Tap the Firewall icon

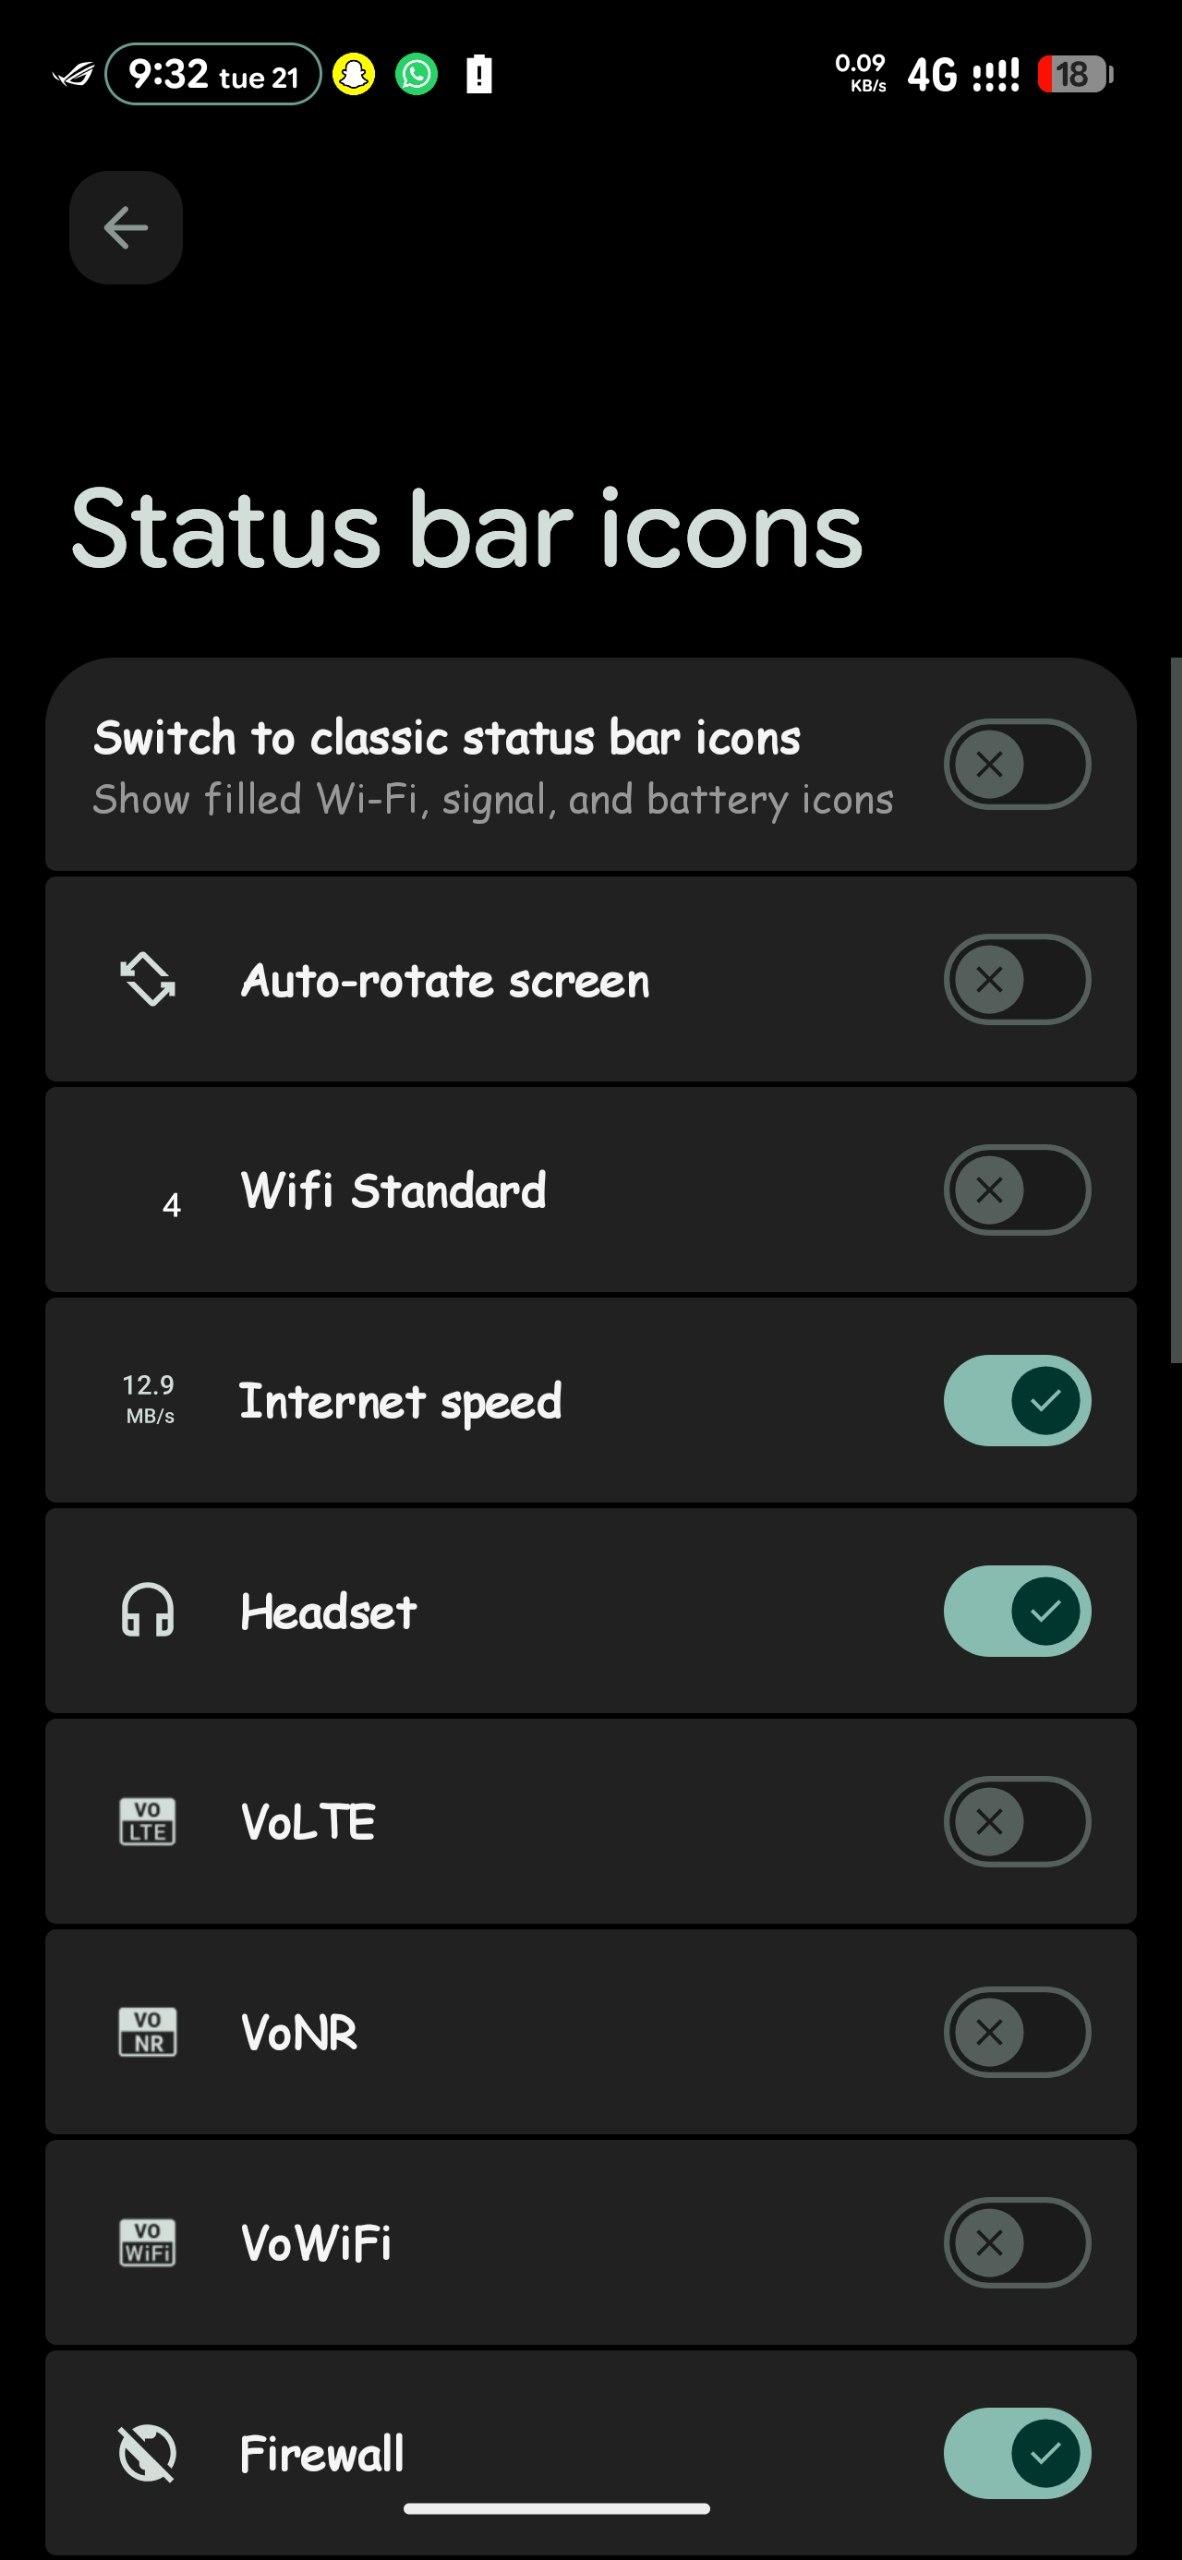(148, 2453)
